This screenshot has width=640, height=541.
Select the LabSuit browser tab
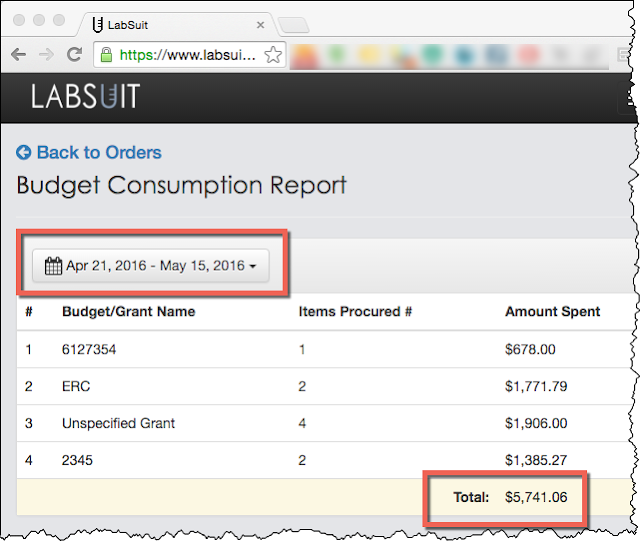click(170, 23)
